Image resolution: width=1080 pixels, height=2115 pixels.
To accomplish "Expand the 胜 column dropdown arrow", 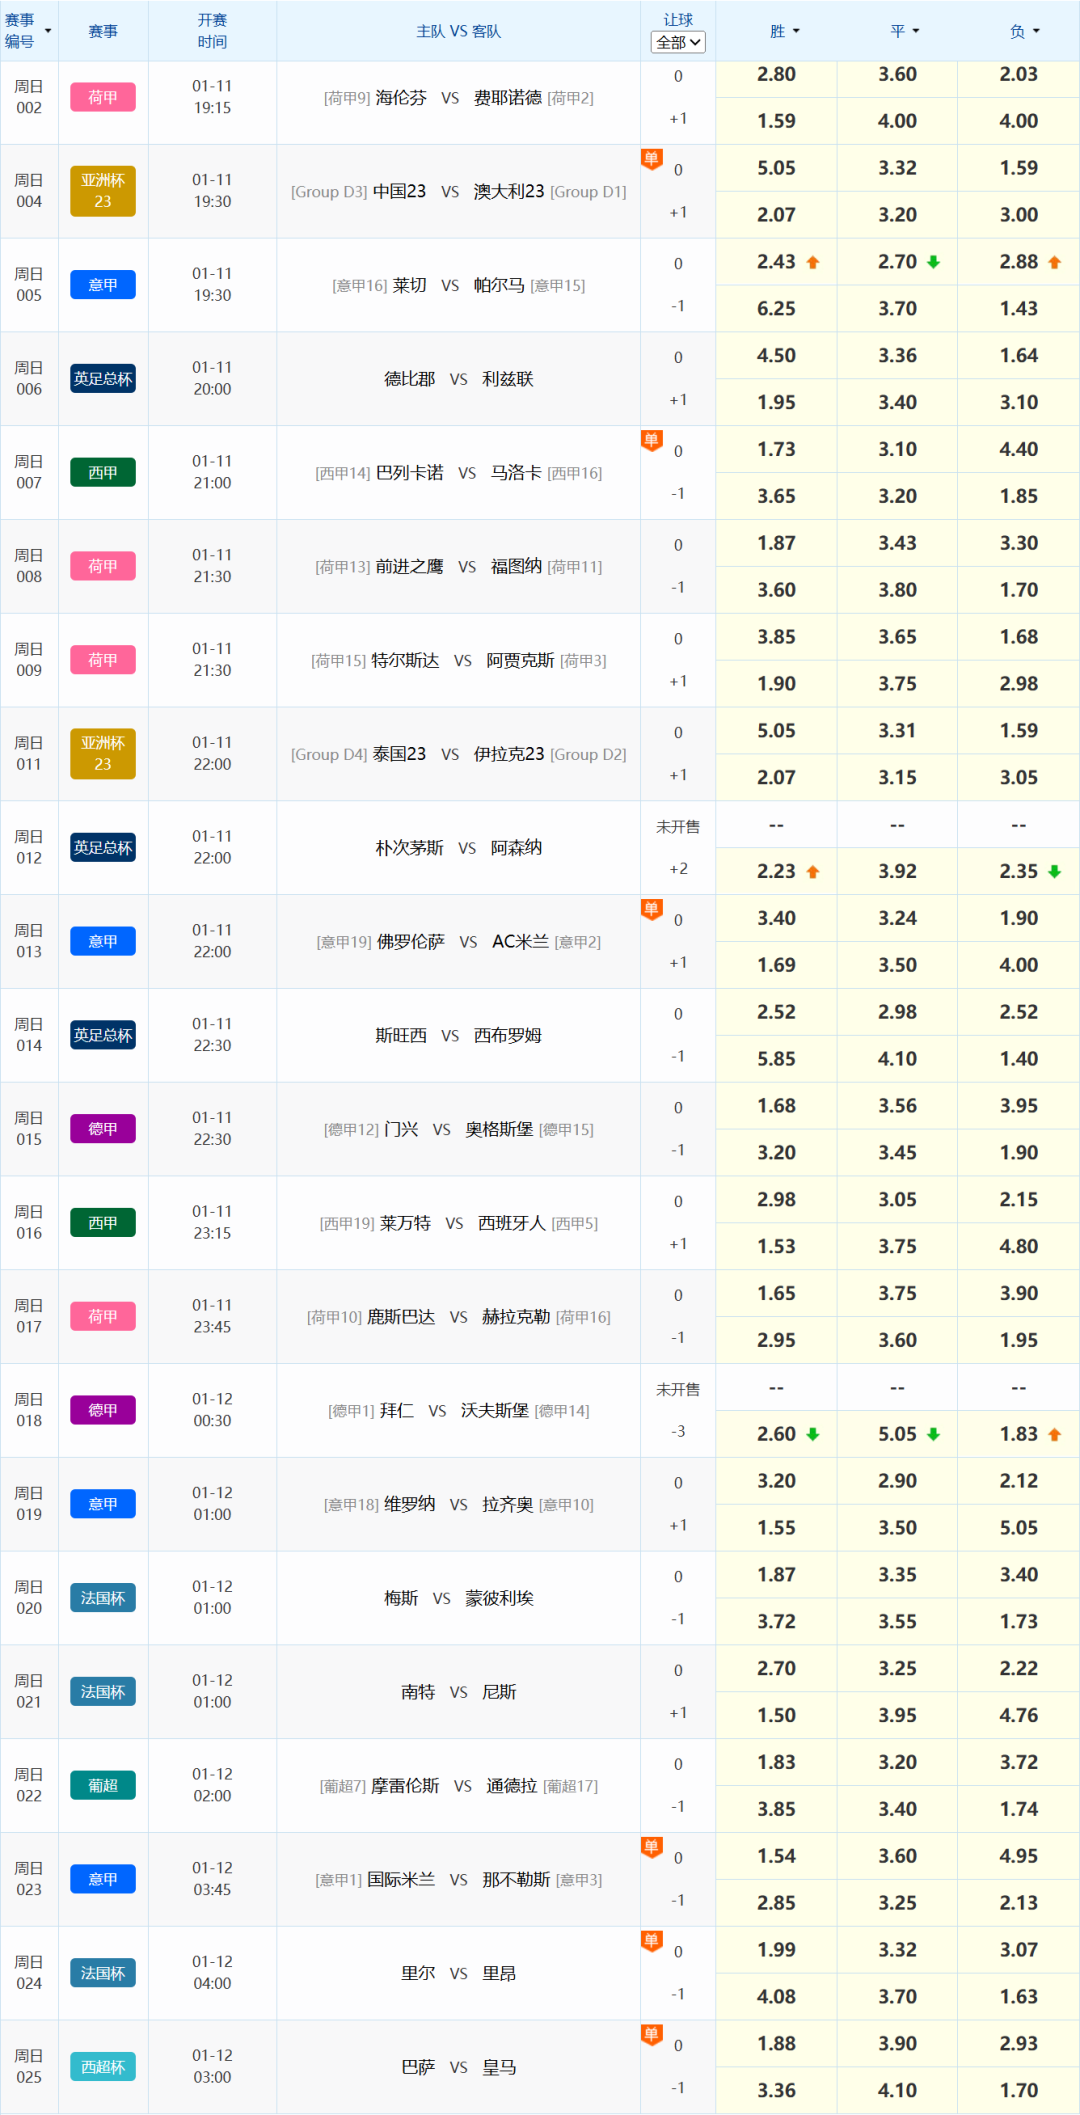I will tap(796, 31).
